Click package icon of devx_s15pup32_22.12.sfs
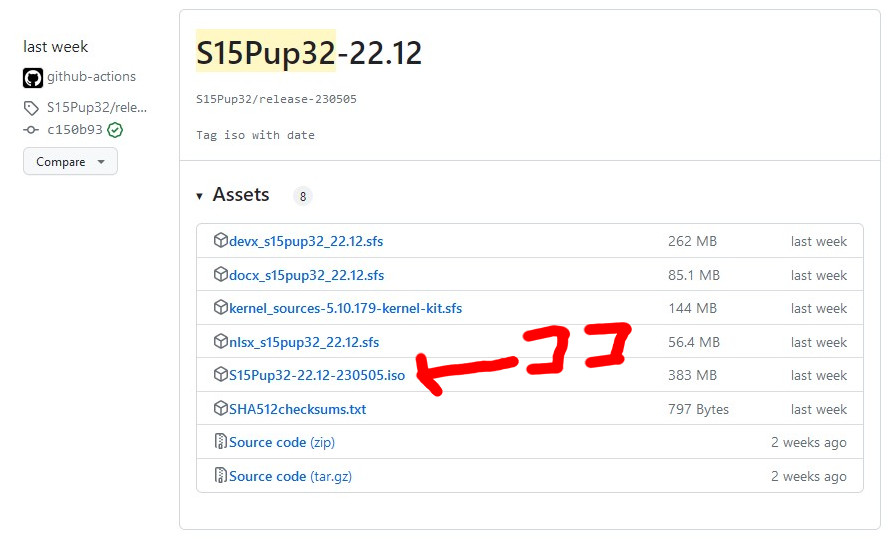 tap(220, 240)
